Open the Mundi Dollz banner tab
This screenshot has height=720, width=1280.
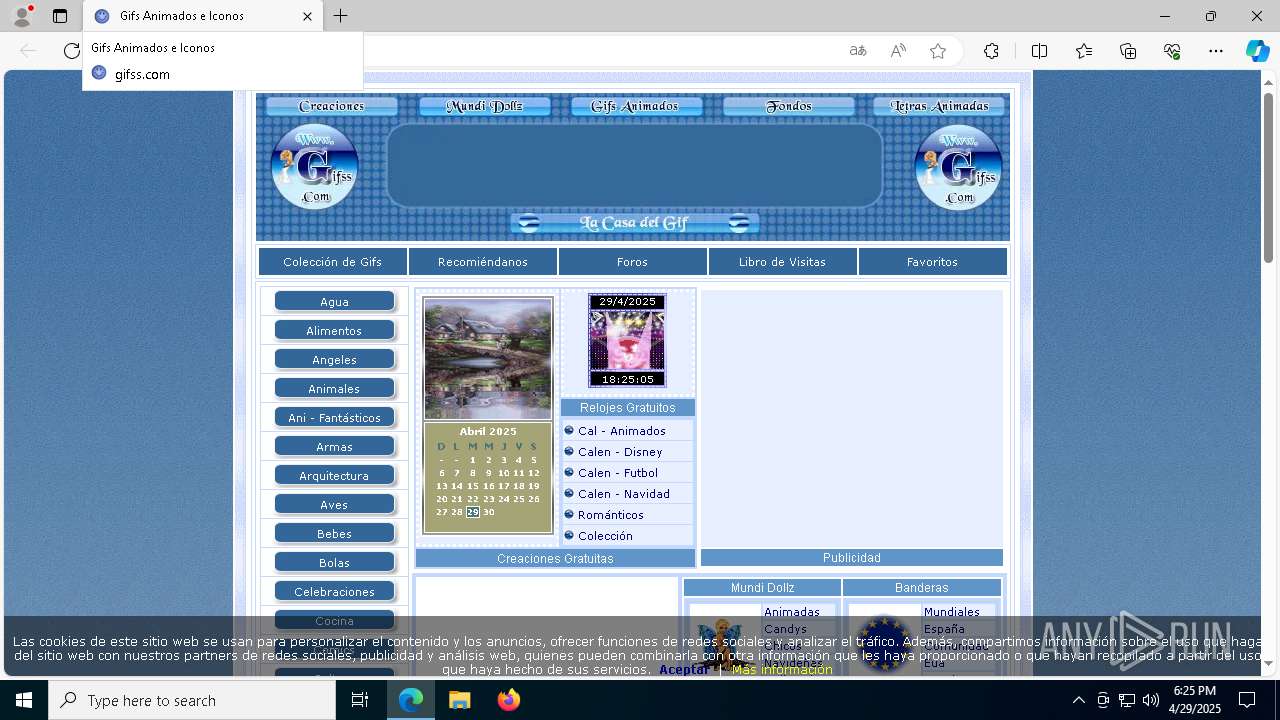484,106
